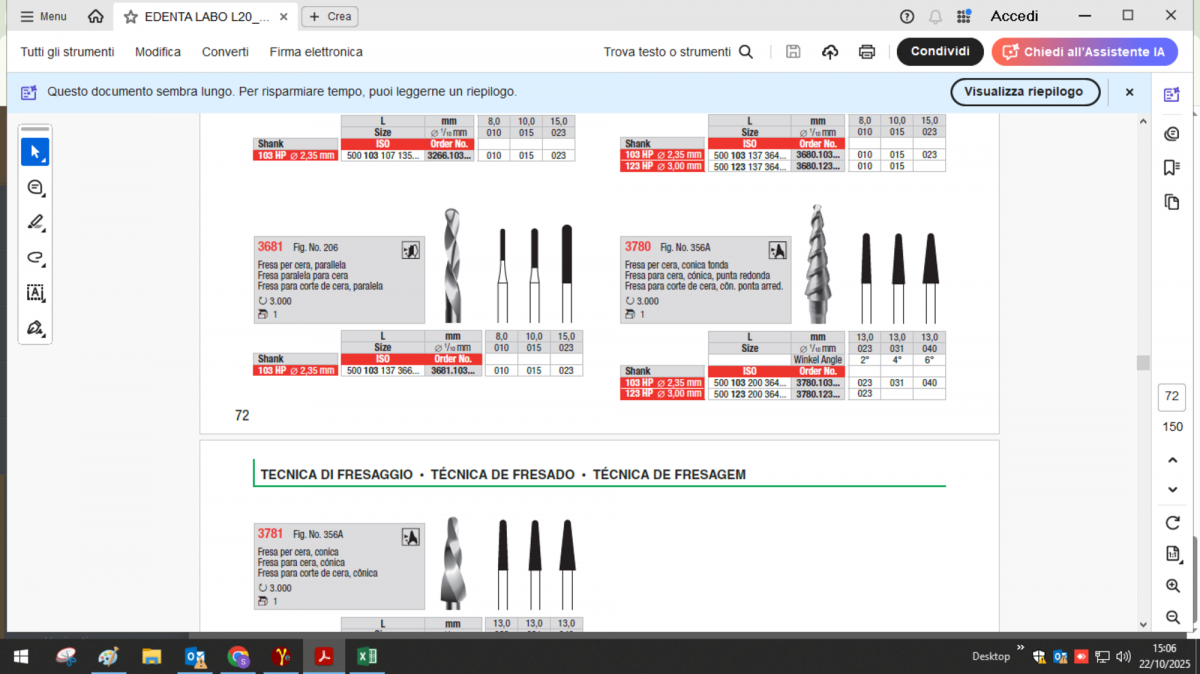
Task: Go to previous page with up chevron
Action: [1172, 460]
